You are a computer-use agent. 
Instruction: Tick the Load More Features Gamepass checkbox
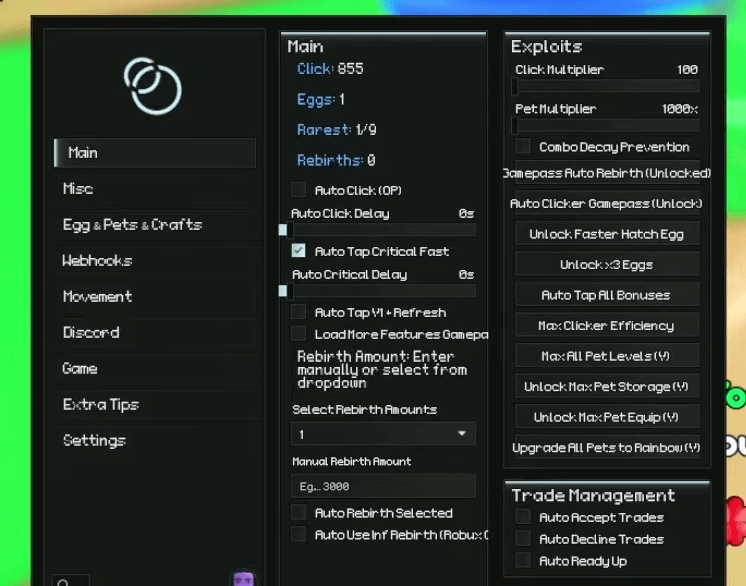[x=298, y=334]
